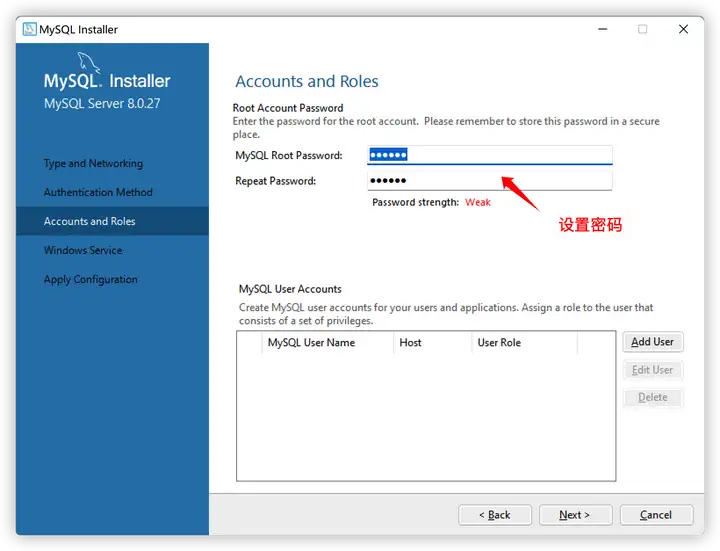Proceed with the Next button
The height and width of the screenshot is (551, 720).
pos(575,515)
